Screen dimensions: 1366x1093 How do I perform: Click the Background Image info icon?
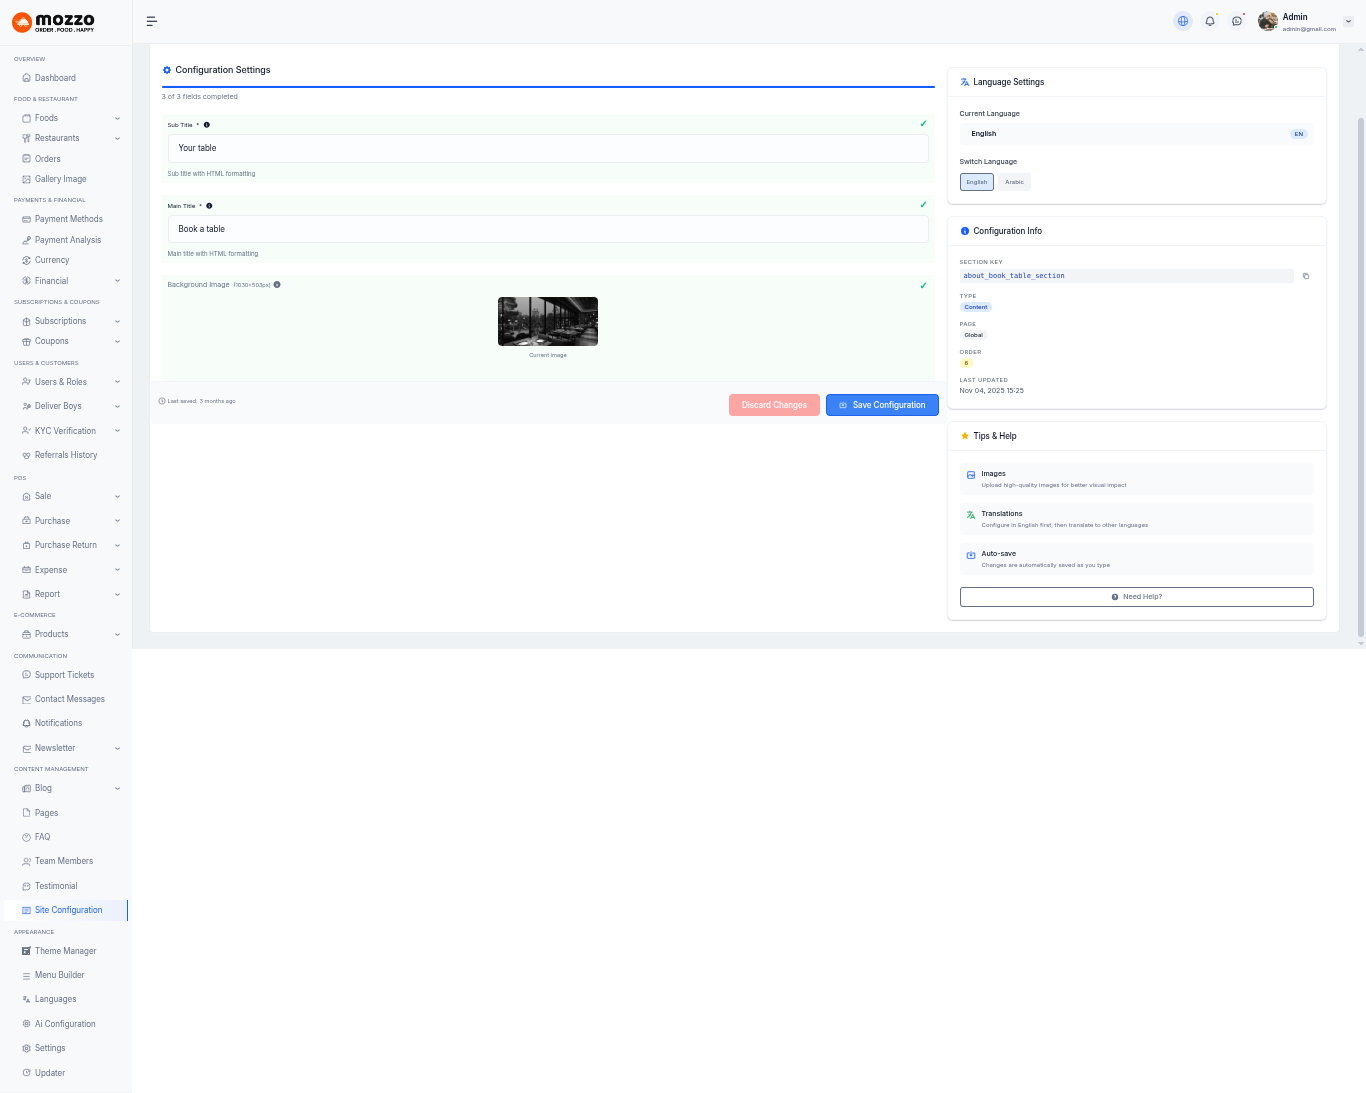pos(277,285)
